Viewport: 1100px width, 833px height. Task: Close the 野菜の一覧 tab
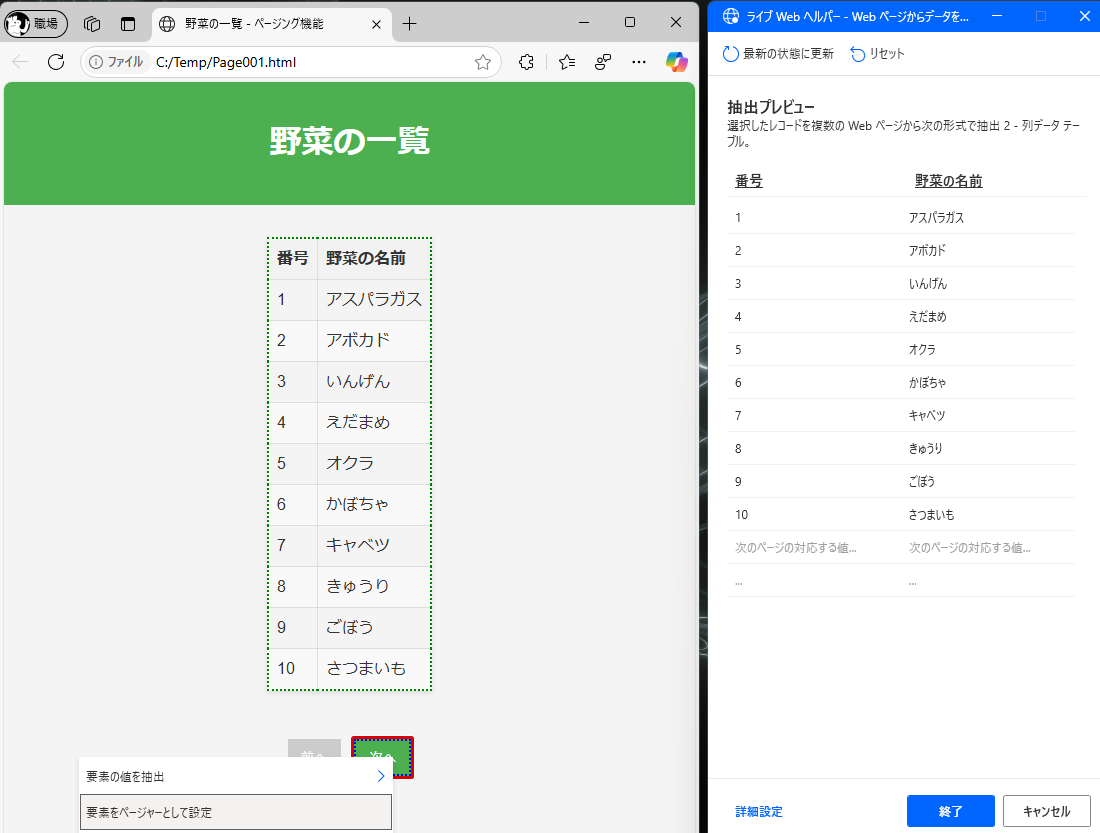pyautogui.click(x=376, y=25)
